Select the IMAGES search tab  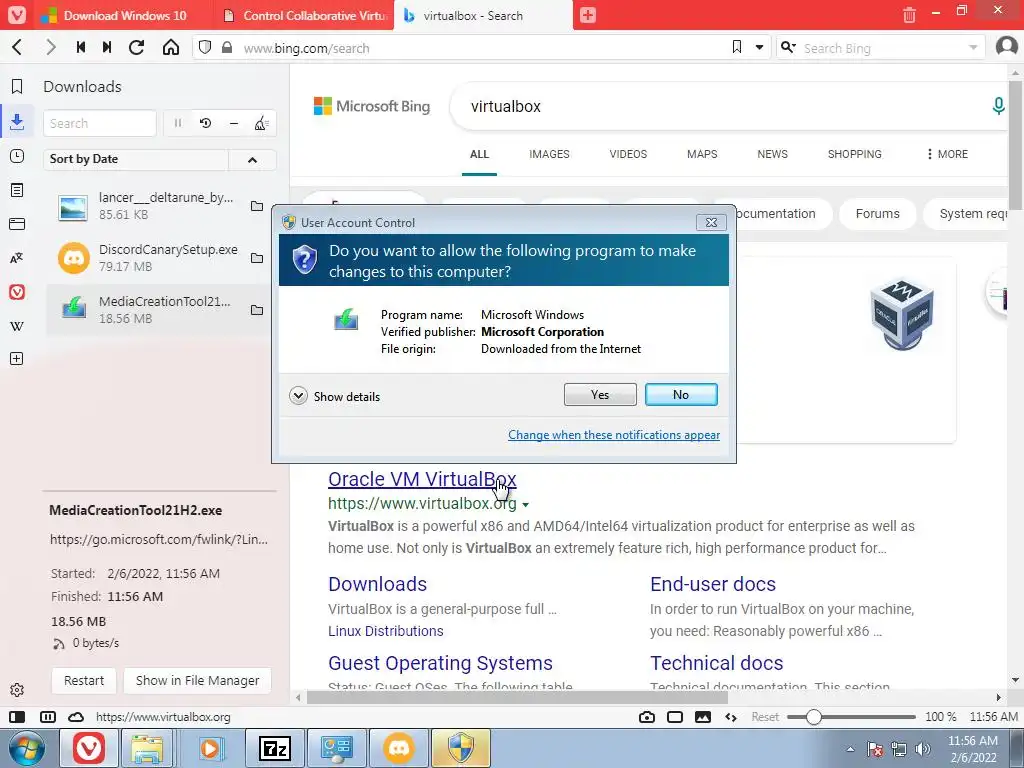click(549, 154)
